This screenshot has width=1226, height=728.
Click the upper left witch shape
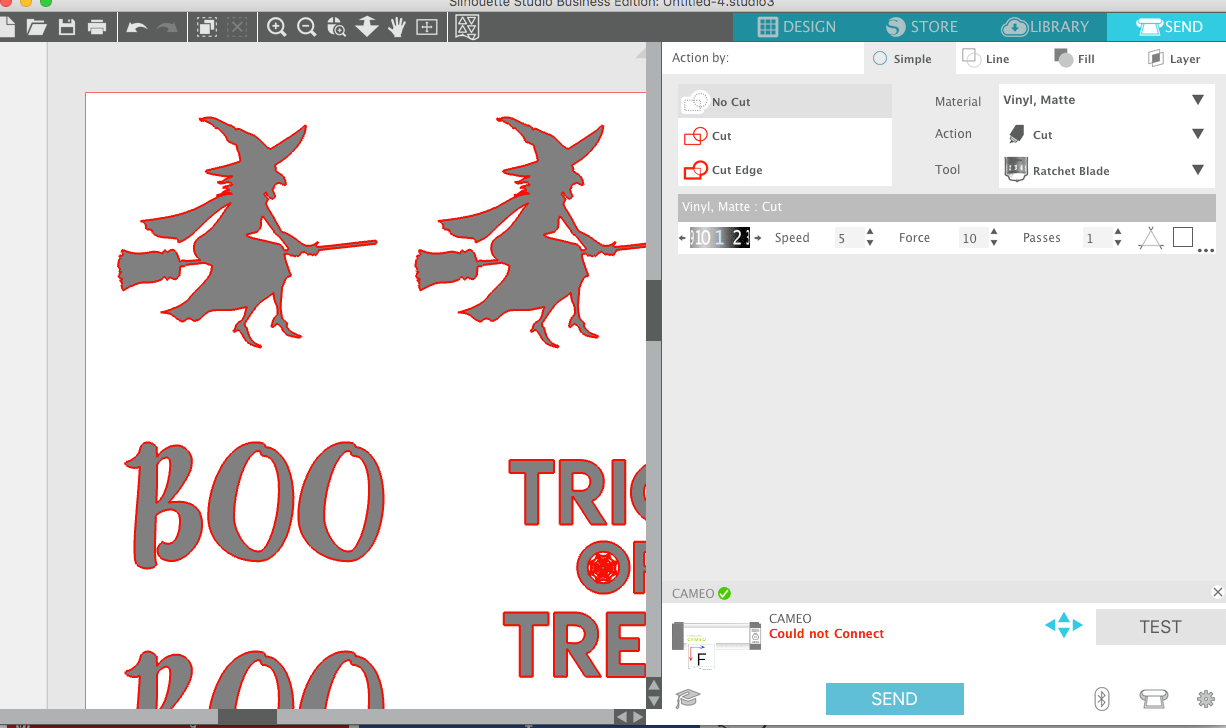point(247,231)
